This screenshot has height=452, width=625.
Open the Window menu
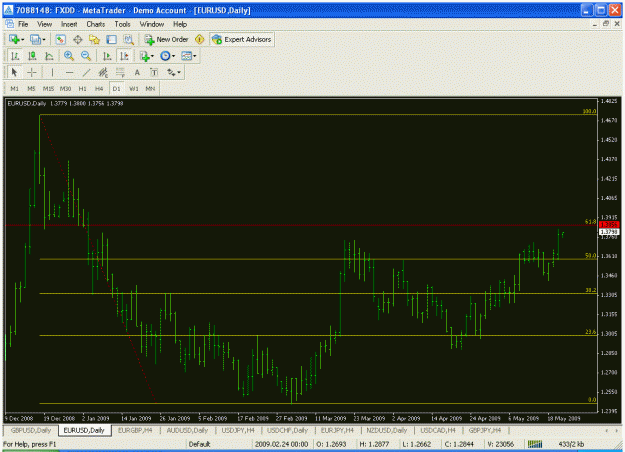[x=151, y=24]
